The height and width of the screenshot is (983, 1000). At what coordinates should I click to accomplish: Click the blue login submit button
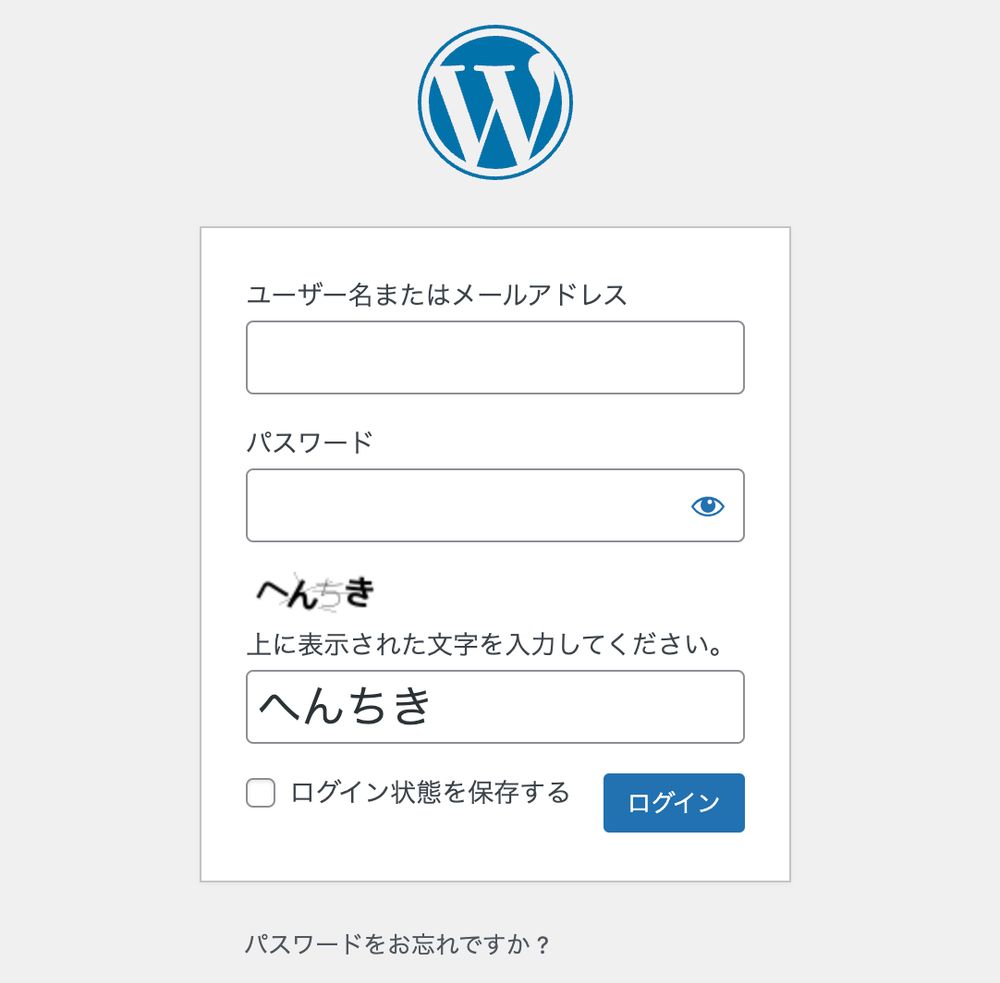point(673,803)
